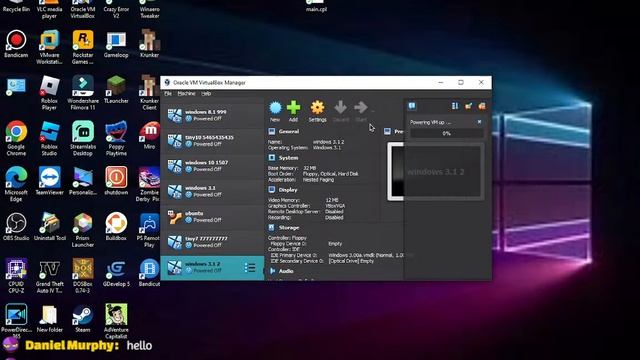The width and height of the screenshot is (640, 360).
Task: Click the VBoxVGA graphics controller value
Action: [x=335, y=206]
